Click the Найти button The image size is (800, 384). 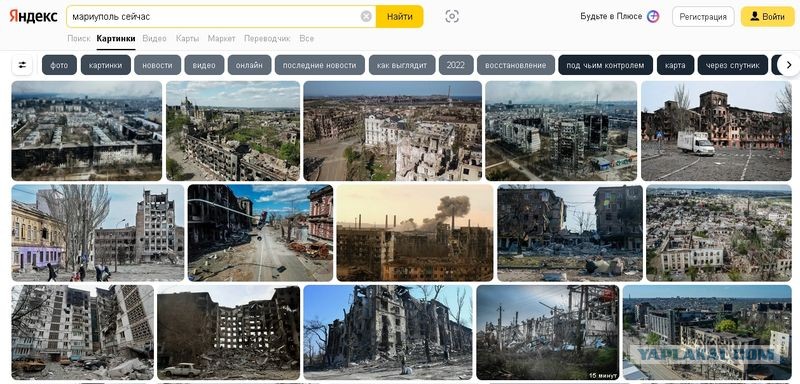[x=399, y=17]
